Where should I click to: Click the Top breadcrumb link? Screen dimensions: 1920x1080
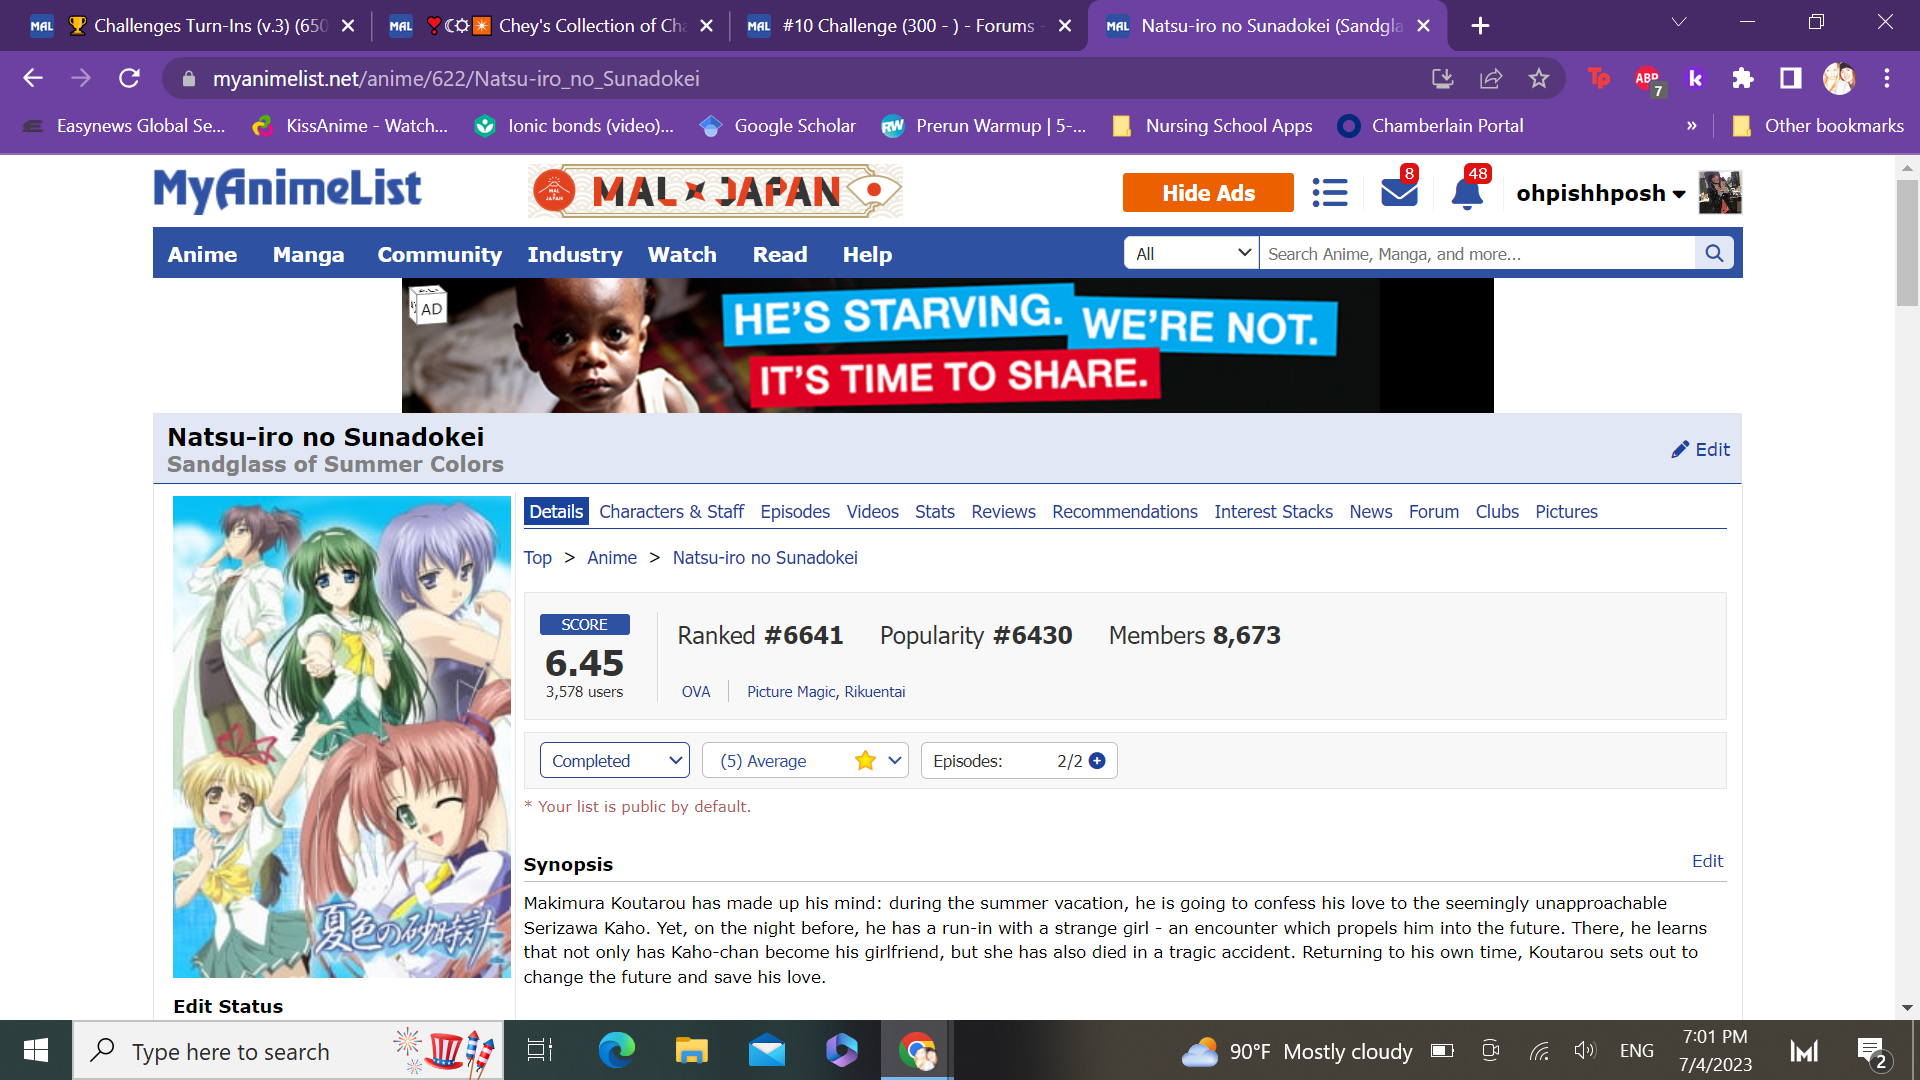[537, 557]
